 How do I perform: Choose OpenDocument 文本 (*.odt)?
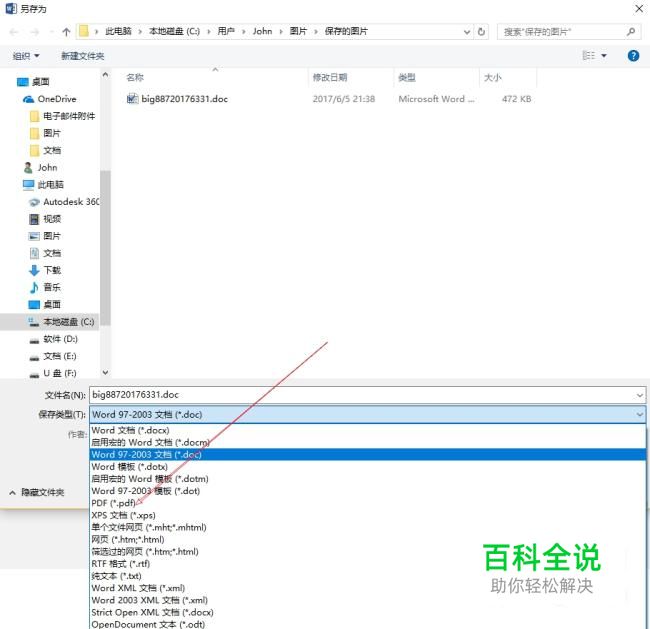click(368, 624)
